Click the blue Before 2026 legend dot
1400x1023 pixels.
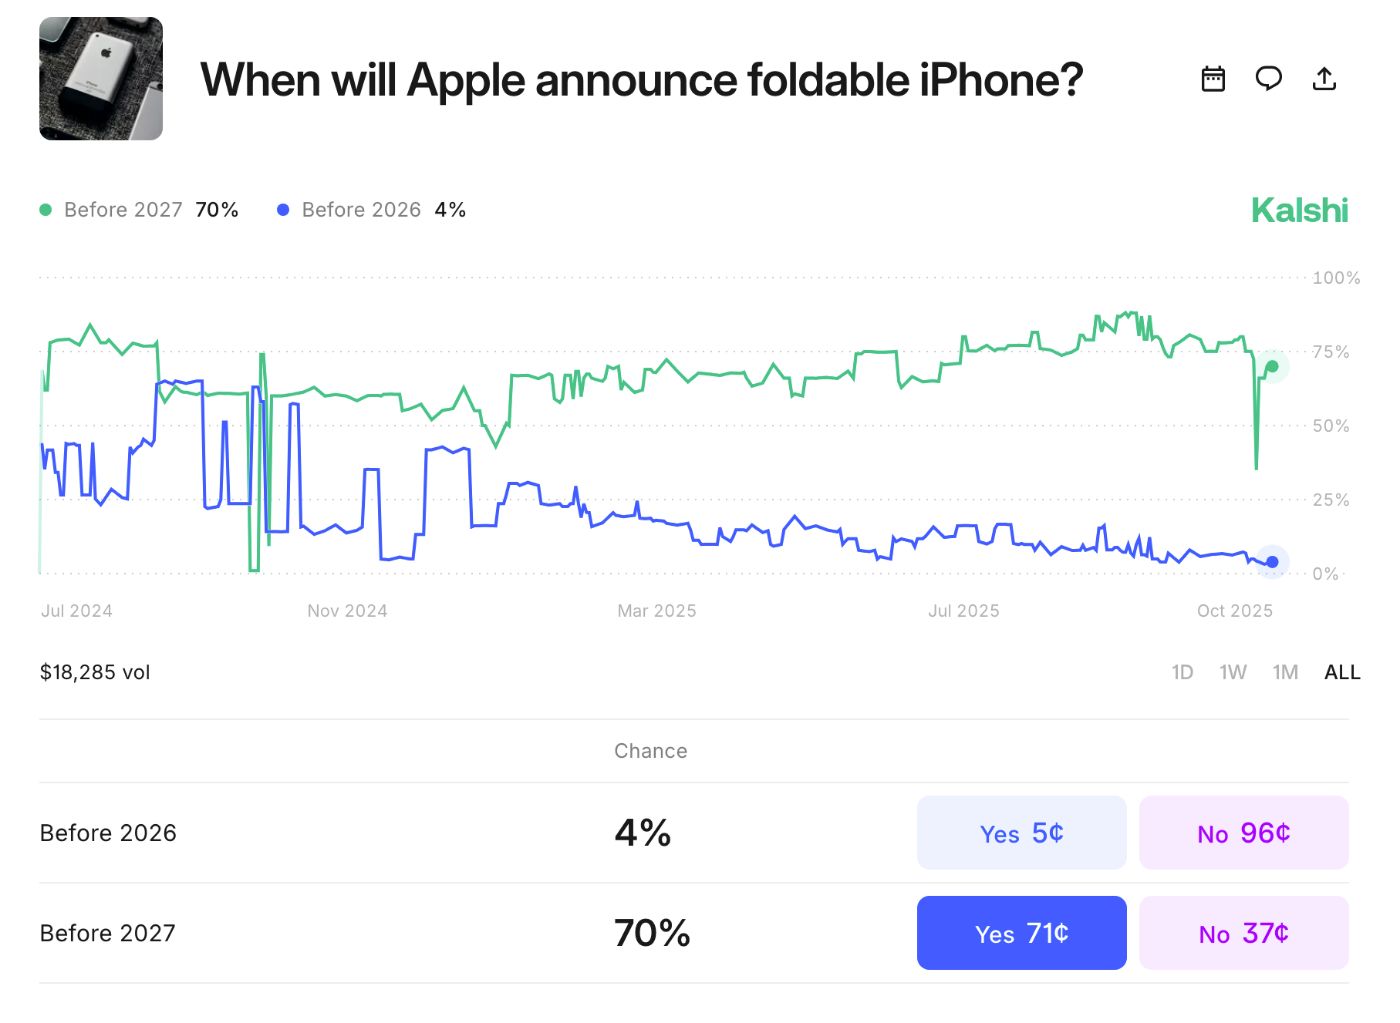click(x=283, y=210)
